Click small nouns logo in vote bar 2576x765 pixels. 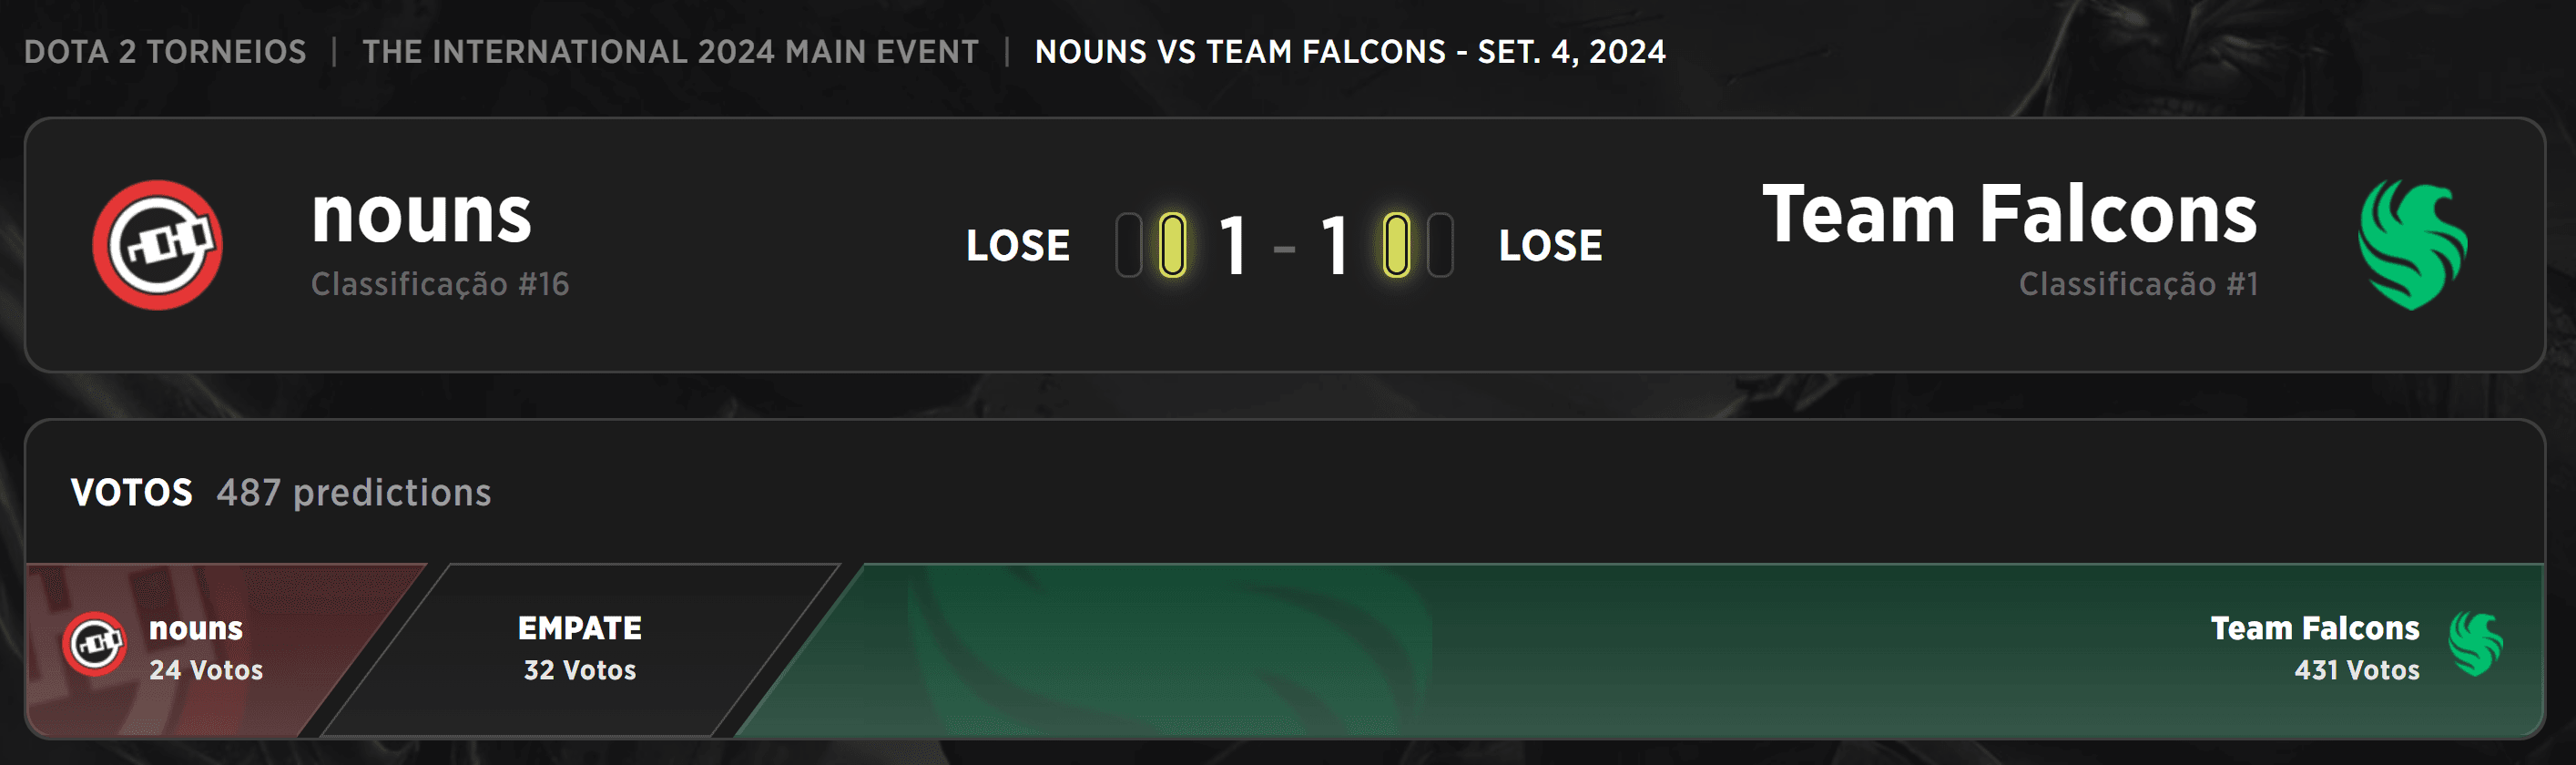point(94,644)
